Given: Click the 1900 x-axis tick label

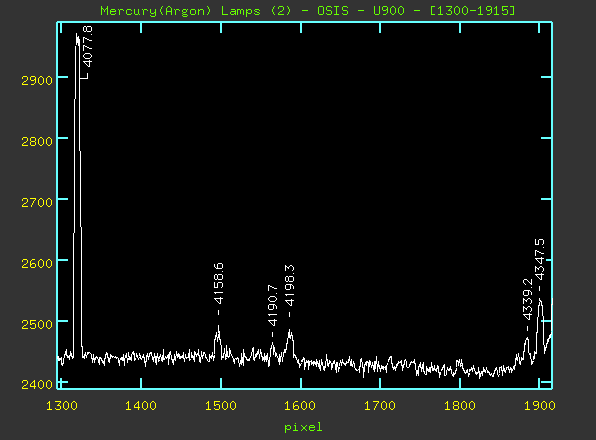Looking at the screenshot, I should [x=540, y=406].
